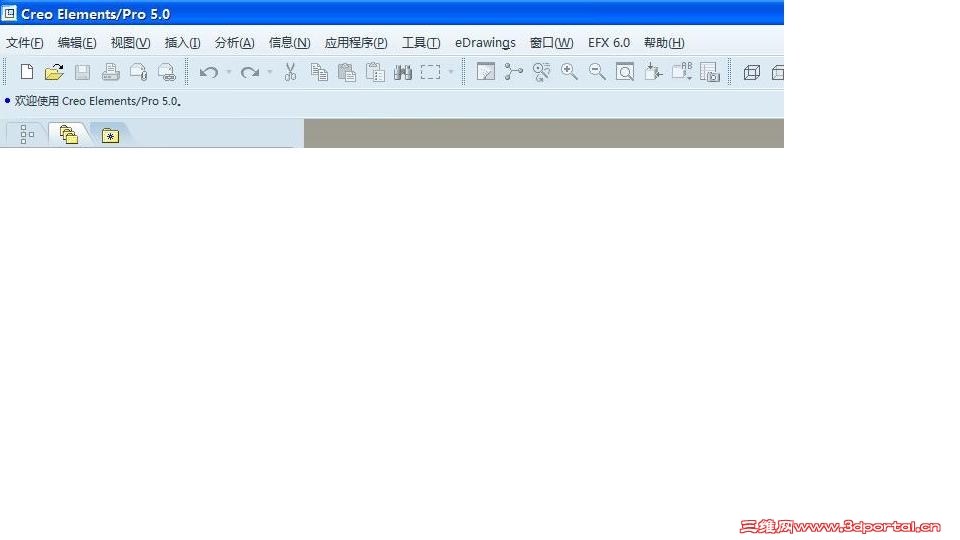Open the View Manager icon

point(710,72)
